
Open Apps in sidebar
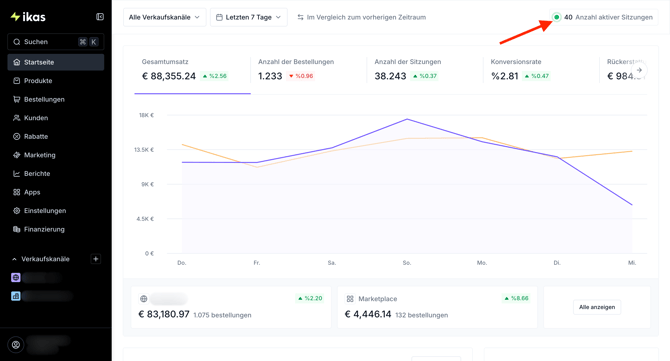pyautogui.click(x=56, y=192)
